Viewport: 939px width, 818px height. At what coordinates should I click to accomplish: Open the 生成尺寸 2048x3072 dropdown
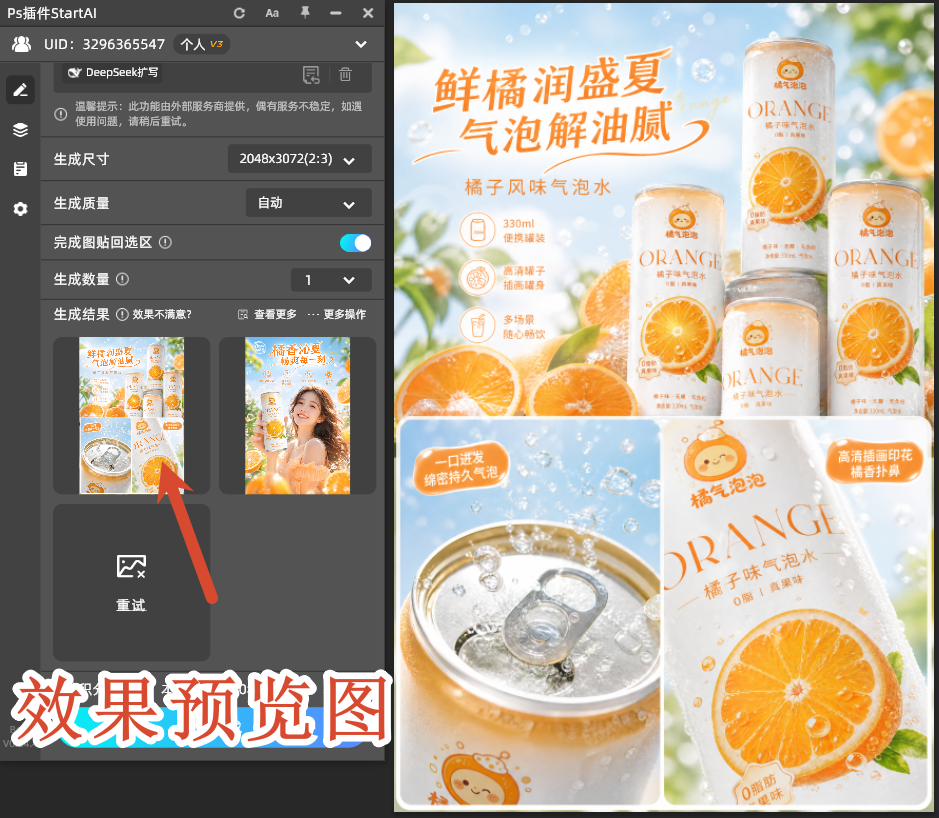click(x=299, y=159)
